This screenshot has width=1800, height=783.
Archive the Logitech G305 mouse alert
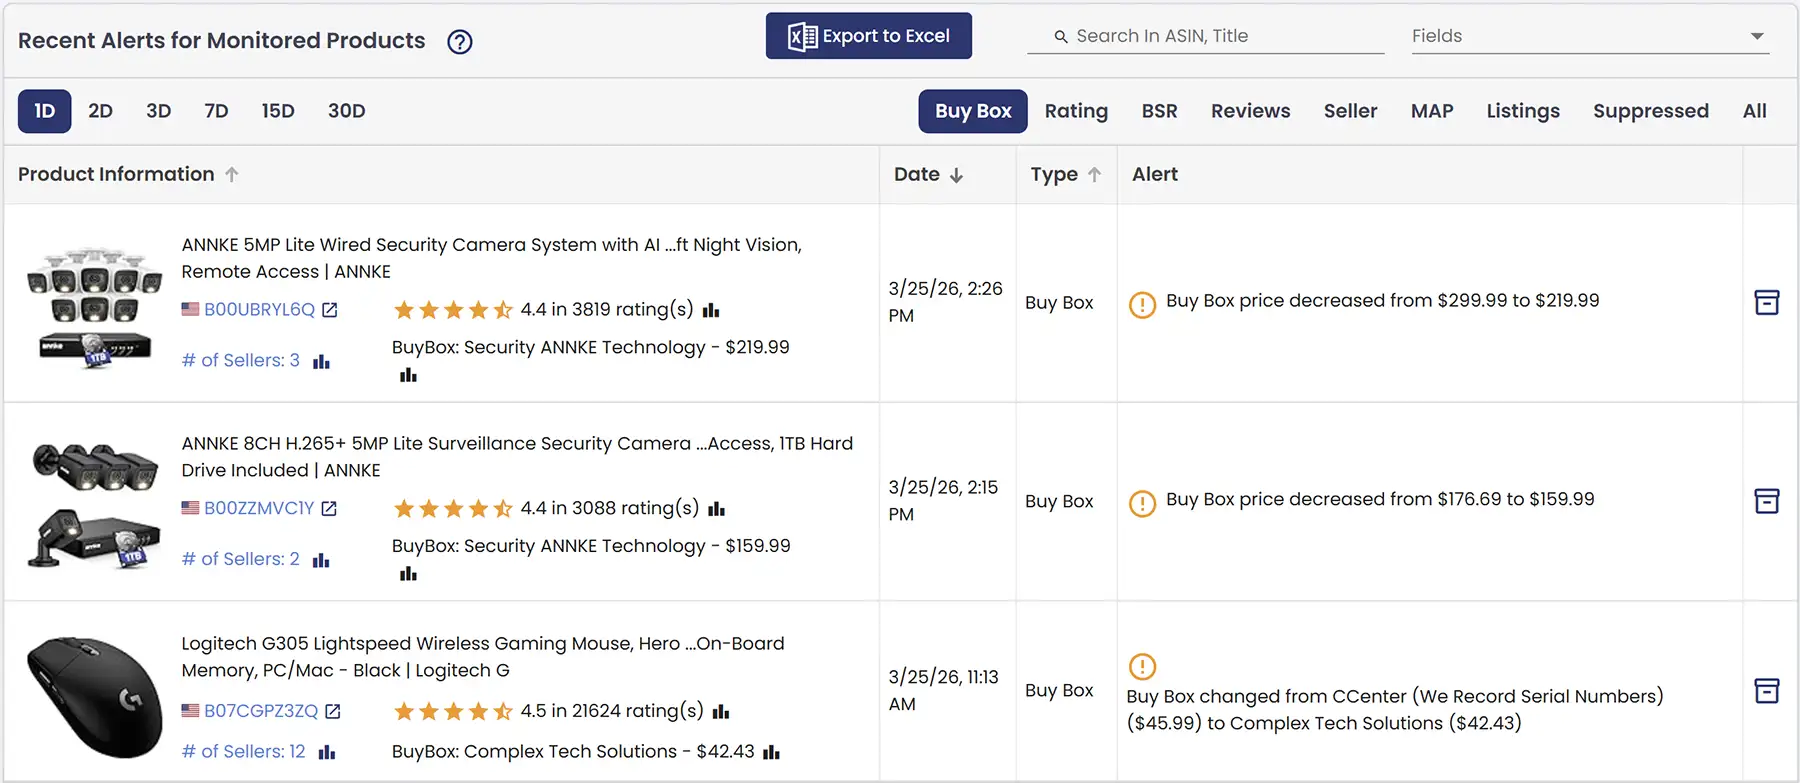[1766, 691]
